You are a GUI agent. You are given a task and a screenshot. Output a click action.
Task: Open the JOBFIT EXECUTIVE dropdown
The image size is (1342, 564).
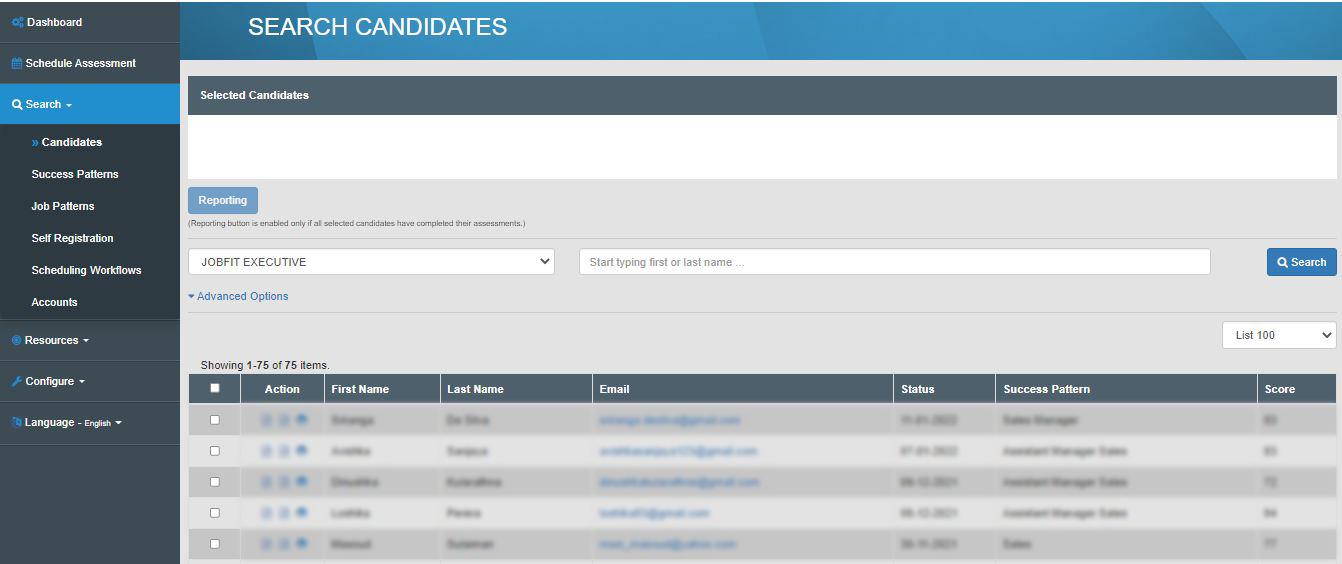(371, 262)
